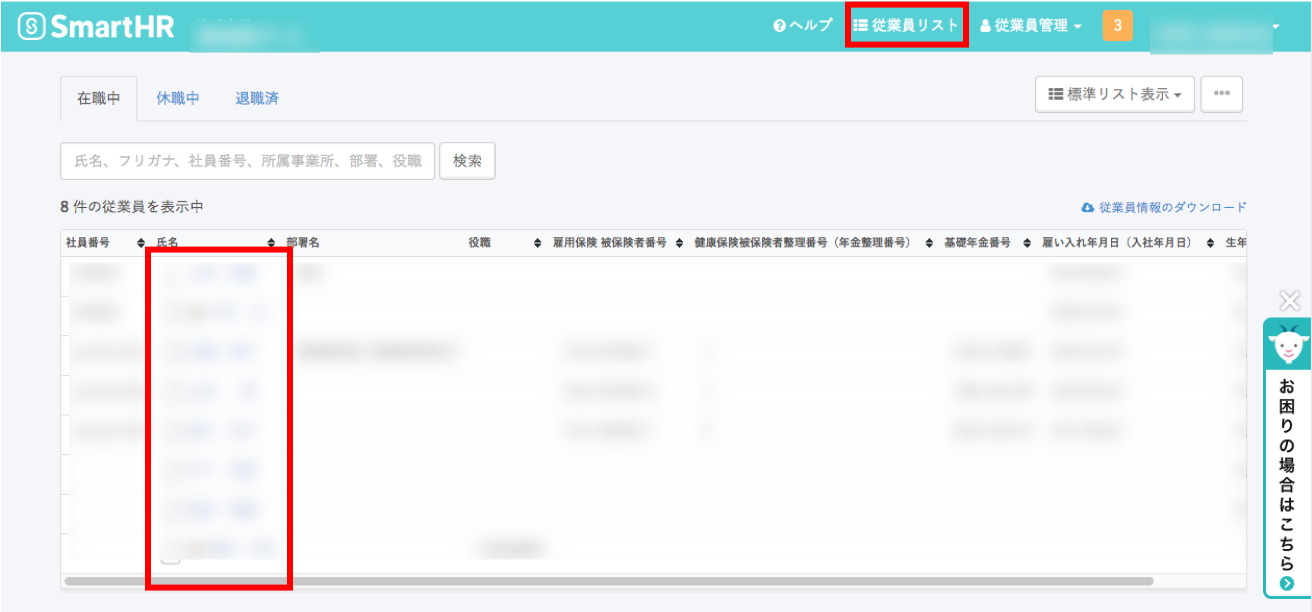Viewport: 1312px width, 612px height.
Task: Sort by the 氏名 column arrows
Action: pos(271,243)
